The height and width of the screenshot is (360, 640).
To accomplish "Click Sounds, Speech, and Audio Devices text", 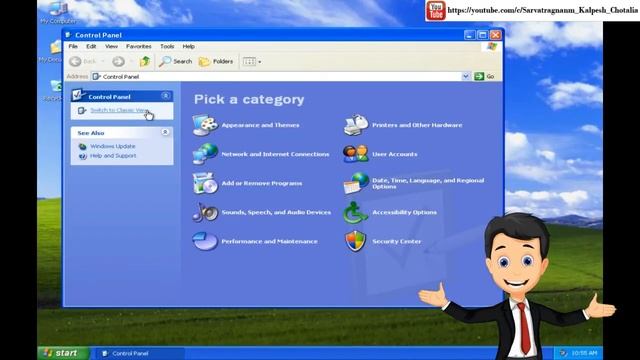I will click(276, 212).
